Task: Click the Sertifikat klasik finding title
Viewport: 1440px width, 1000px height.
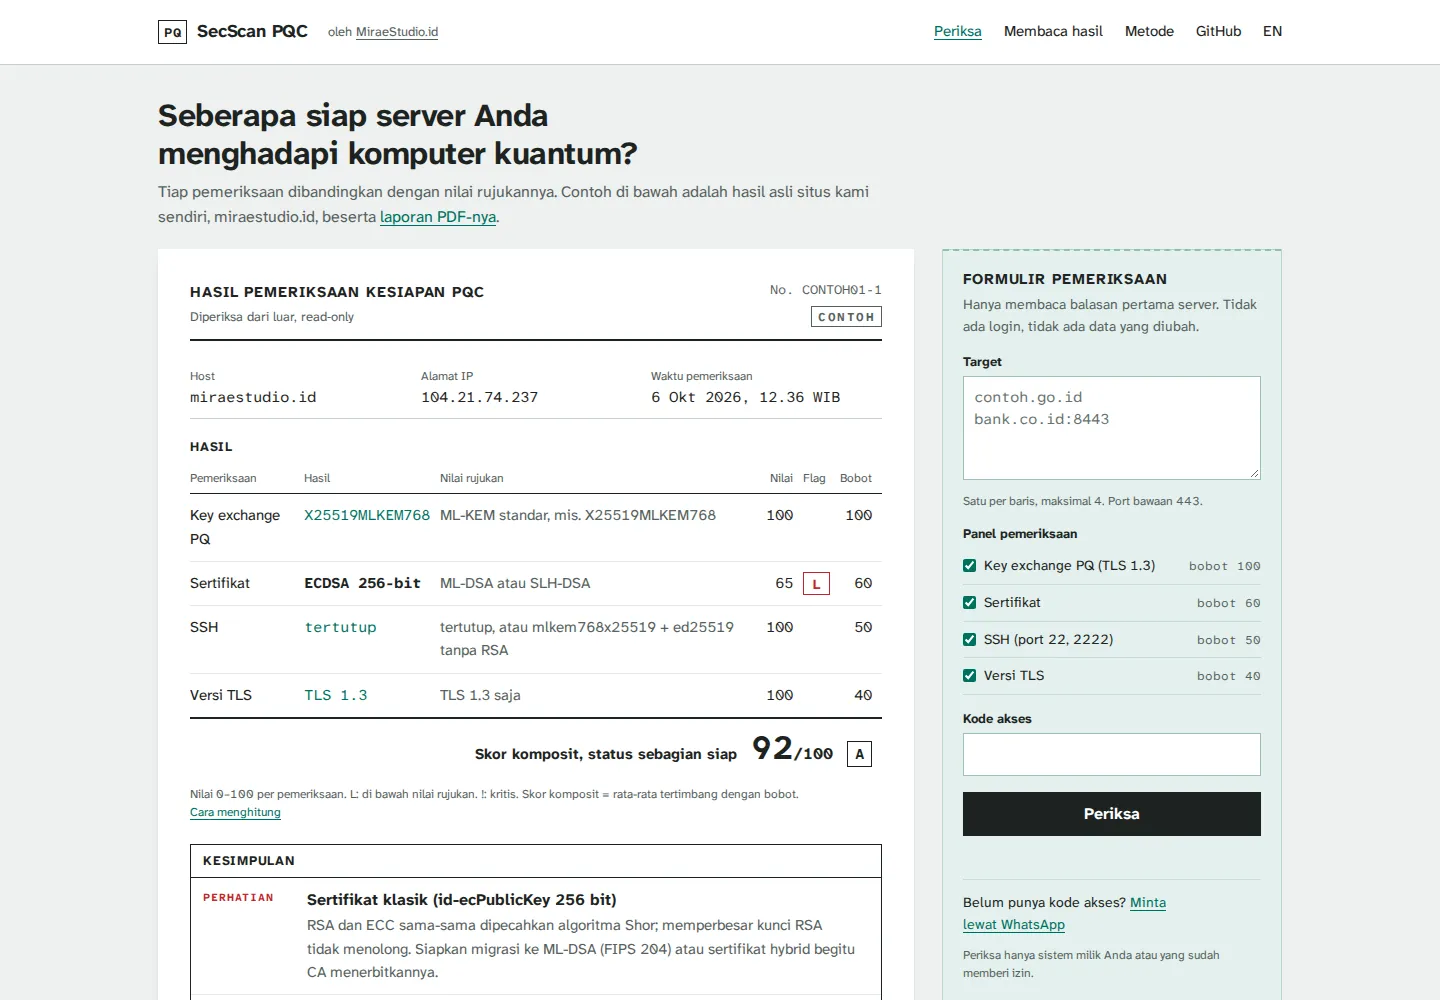Action: click(x=462, y=900)
